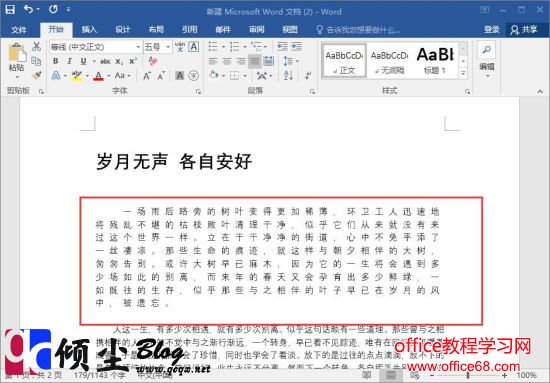Apply text effects outlined A
Image resolution: width=550 pixels, height=383 pixels.
pos(56,75)
